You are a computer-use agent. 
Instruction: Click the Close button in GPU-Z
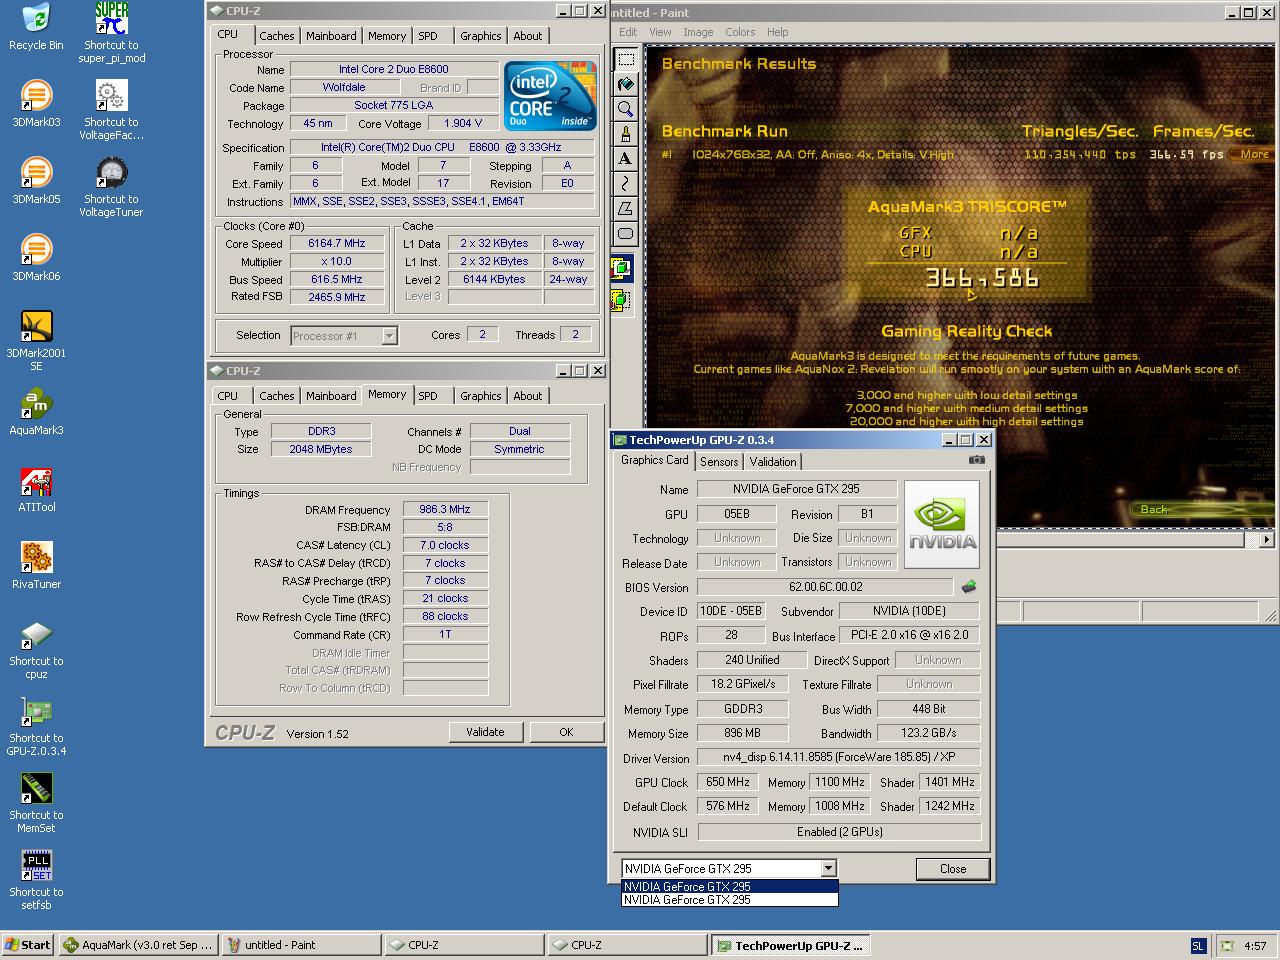coord(953,869)
